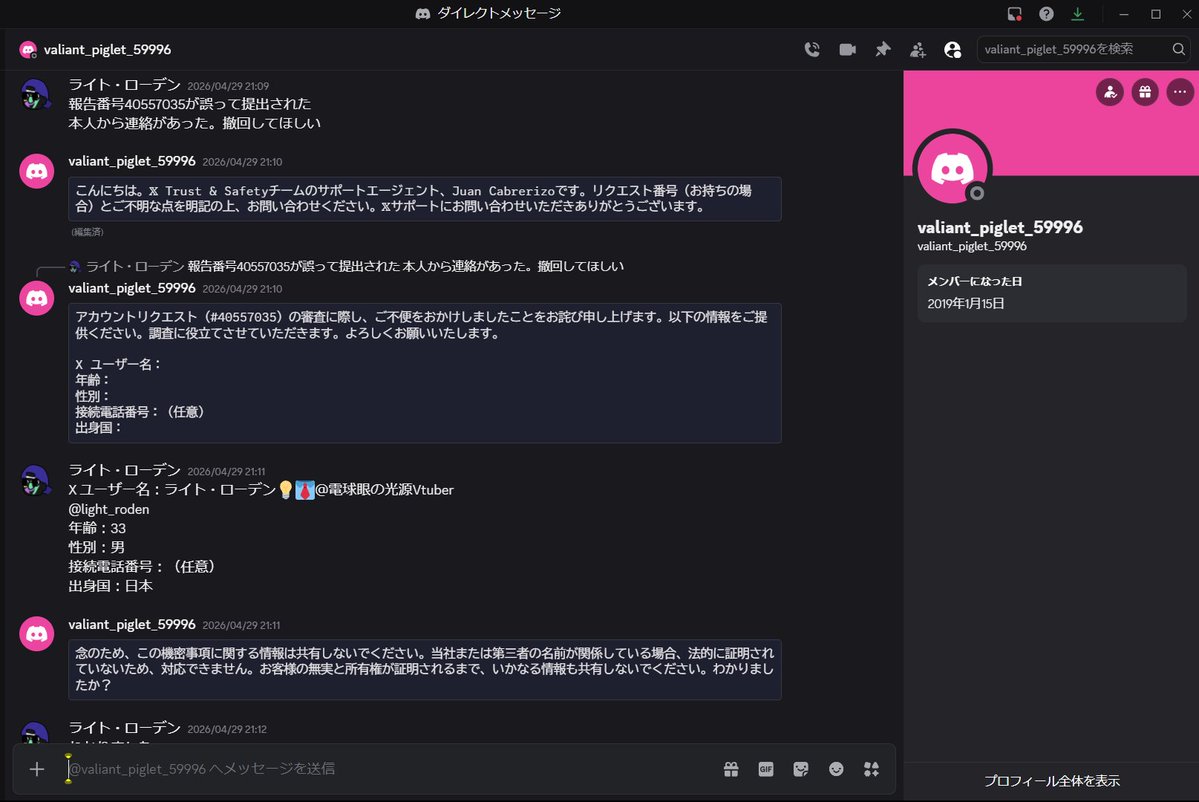Click the valiant_piglet_59996 avatar at 21:11 message

click(x=36, y=634)
